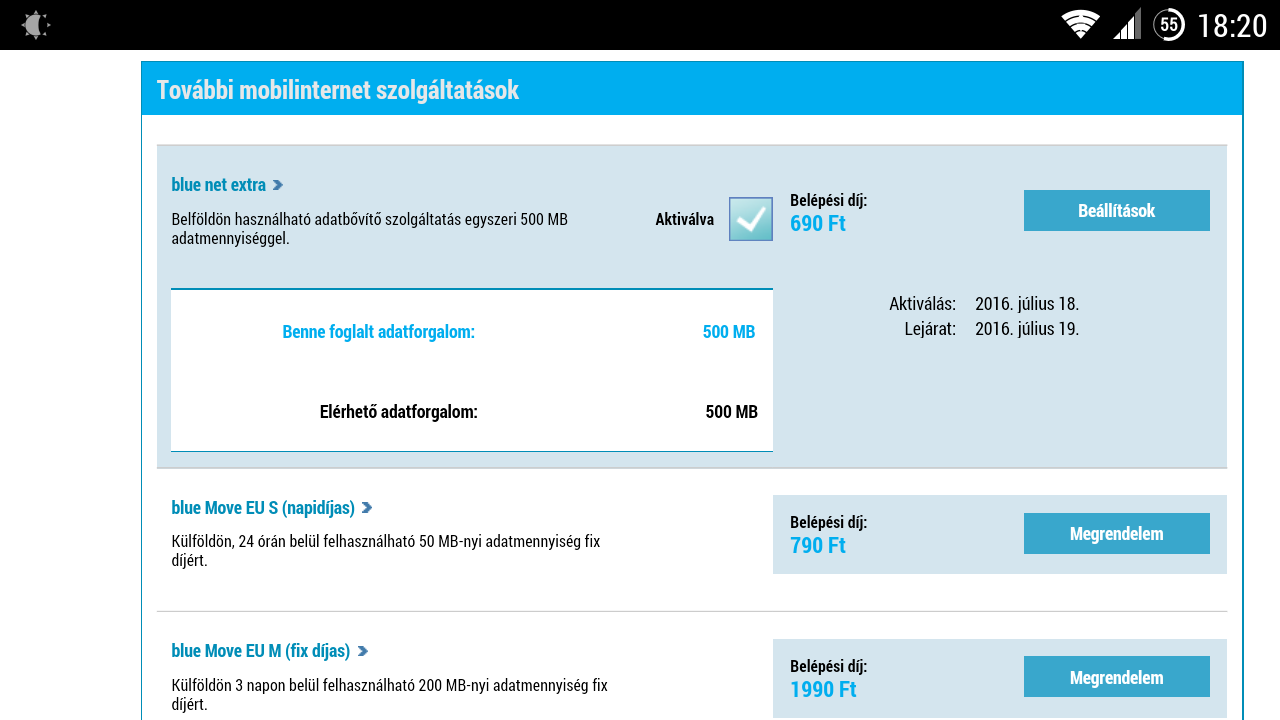The width and height of the screenshot is (1280, 720).
Task: Open blue Move EU S (napidíjas) link
Action: pos(263,508)
